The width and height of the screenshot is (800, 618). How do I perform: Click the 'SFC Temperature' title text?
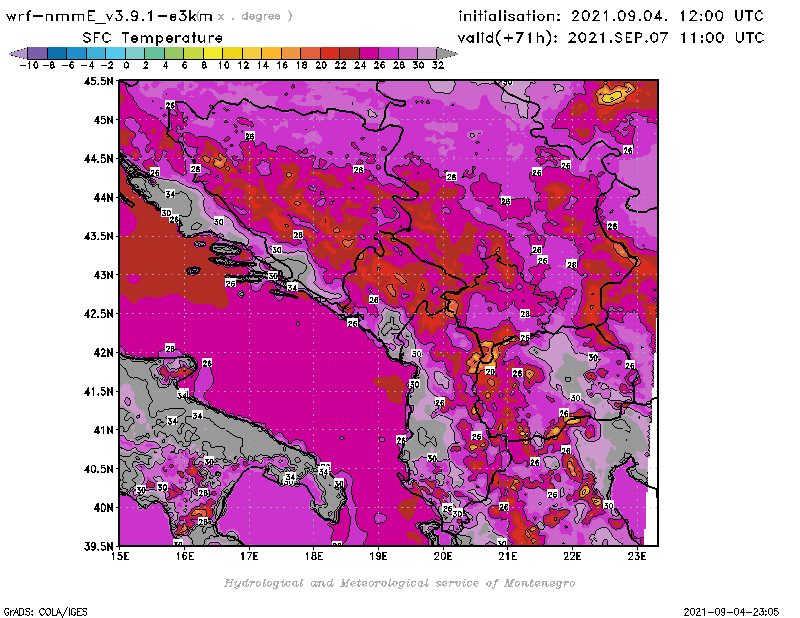[153, 38]
